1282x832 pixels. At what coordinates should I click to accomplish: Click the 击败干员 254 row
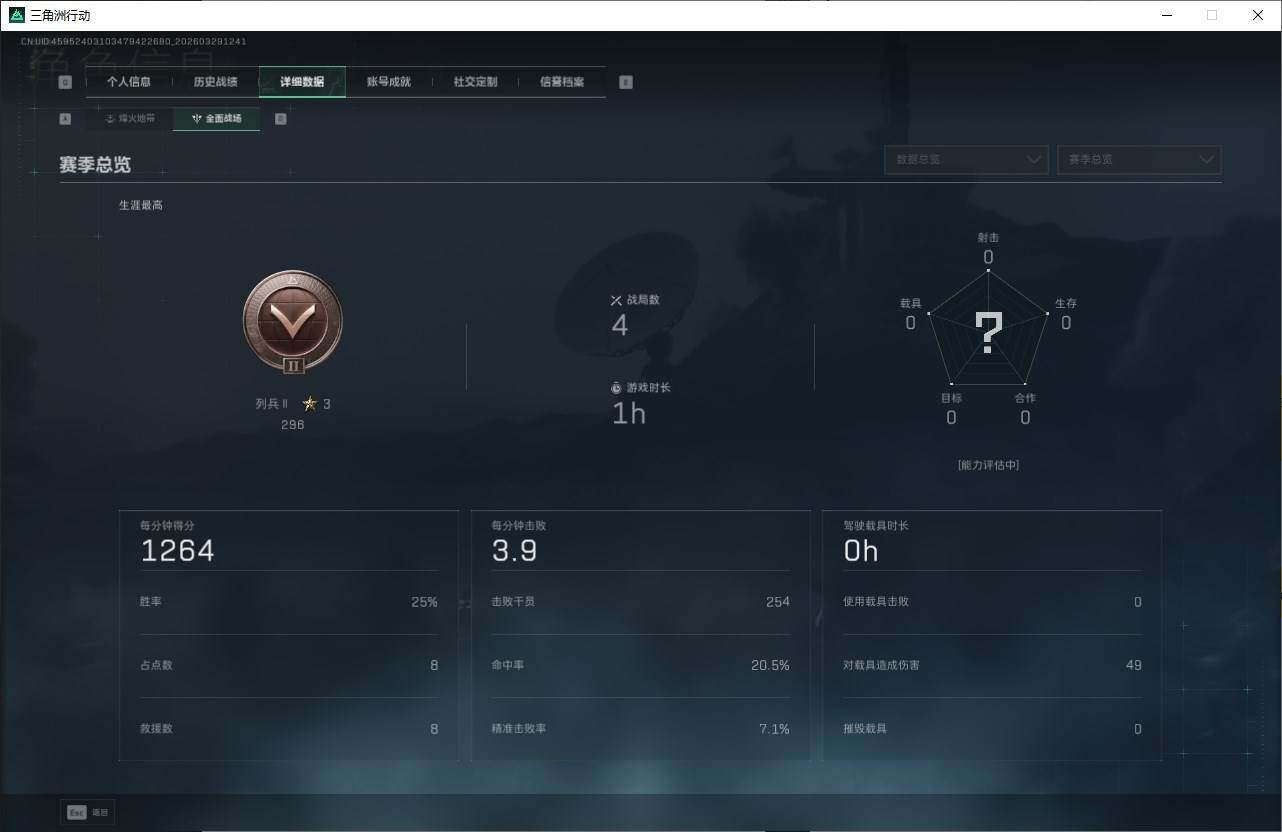[641, 602]
